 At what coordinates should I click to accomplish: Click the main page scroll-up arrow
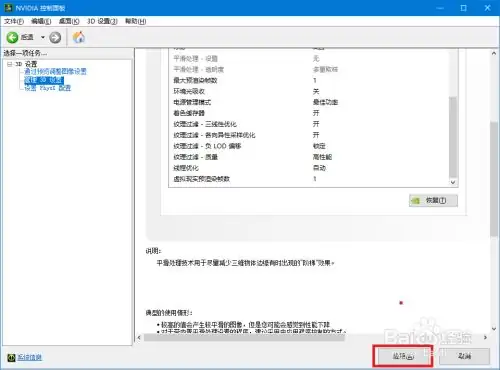[x=494, y=53]
